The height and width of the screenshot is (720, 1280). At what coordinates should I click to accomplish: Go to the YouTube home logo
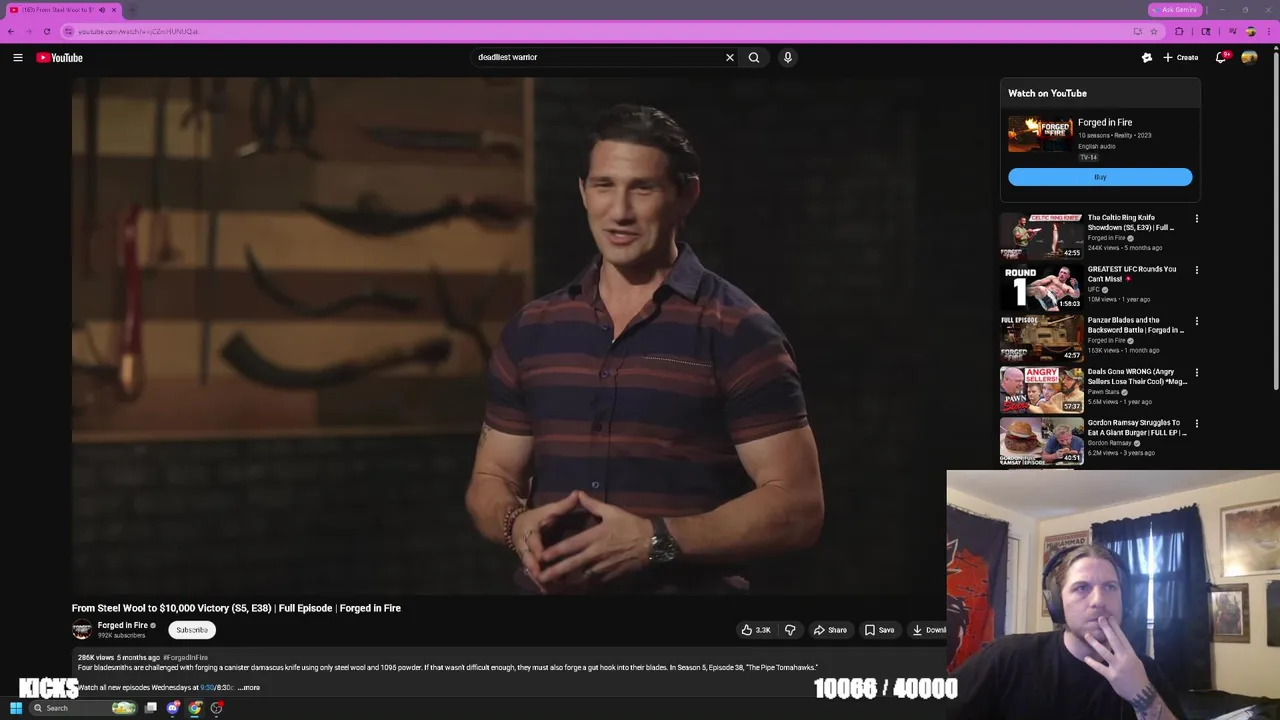click(x=60, y=58)
